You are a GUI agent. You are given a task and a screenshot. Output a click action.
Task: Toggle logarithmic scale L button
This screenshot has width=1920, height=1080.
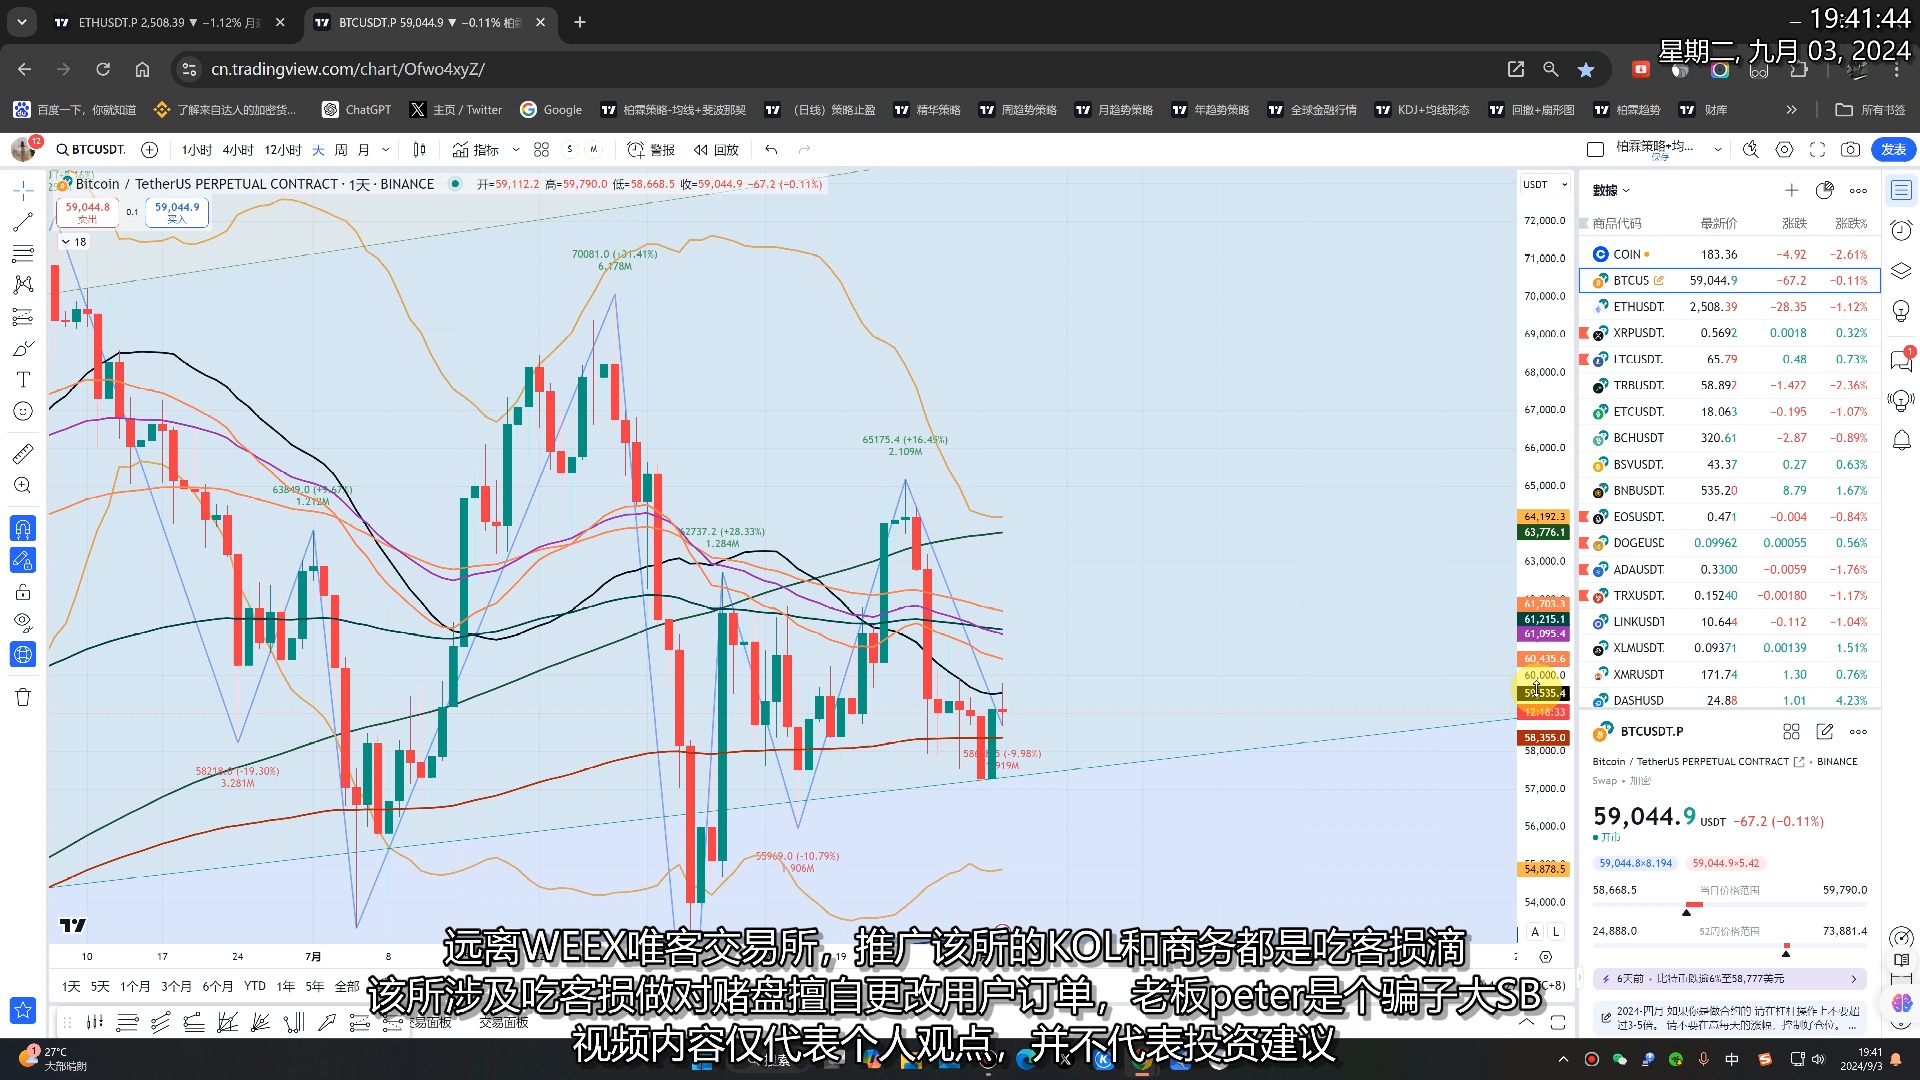click(1556, 931)
